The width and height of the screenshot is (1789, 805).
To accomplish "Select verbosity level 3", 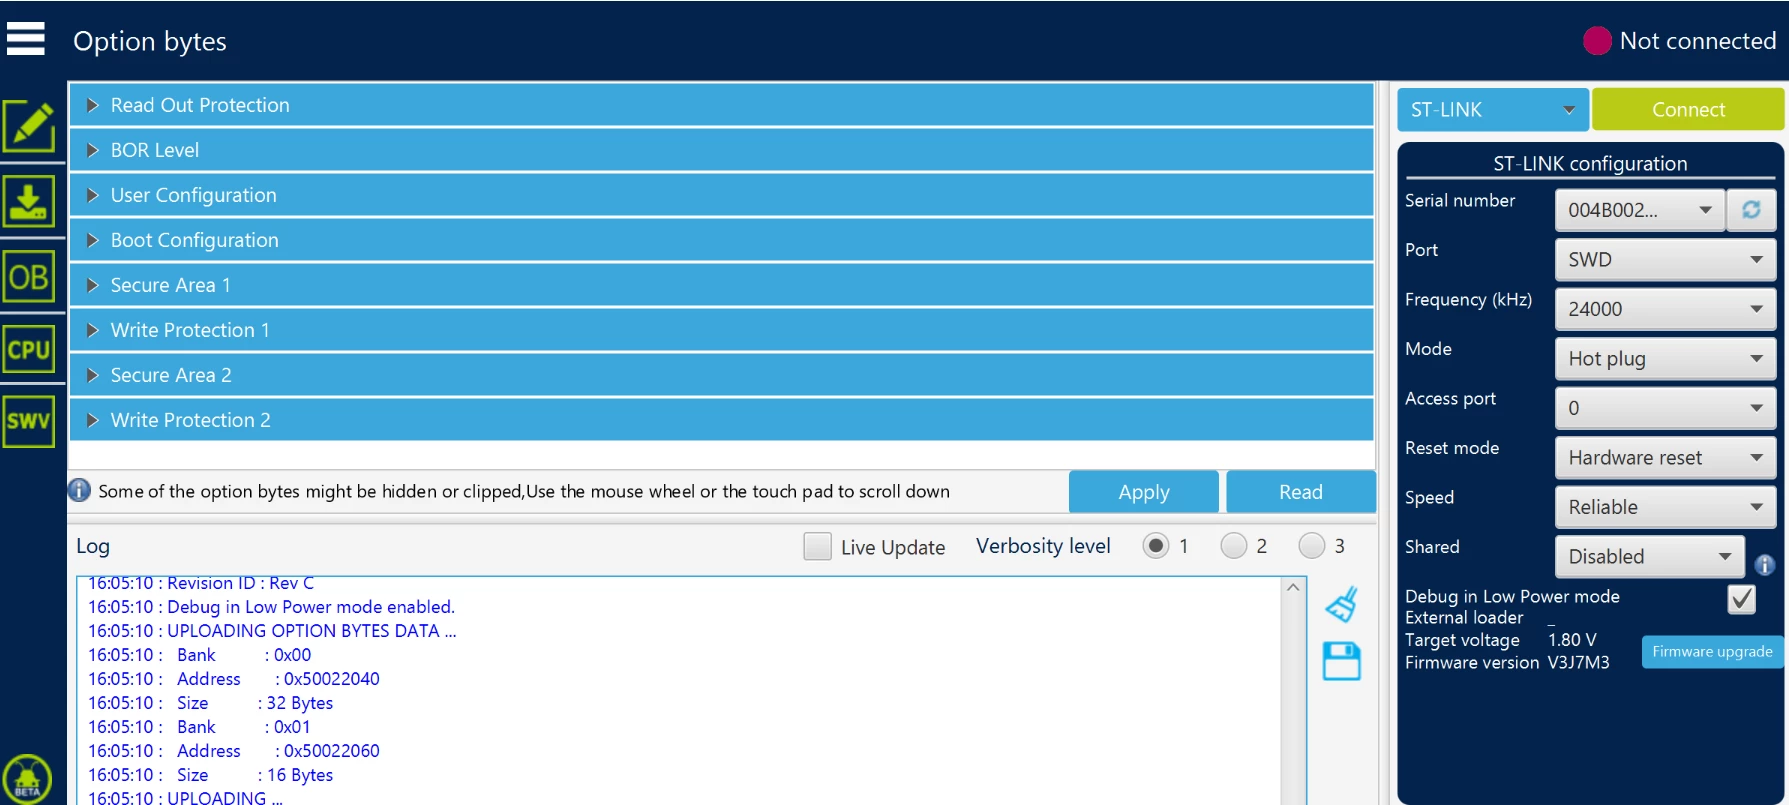I will coord(1311,546).
